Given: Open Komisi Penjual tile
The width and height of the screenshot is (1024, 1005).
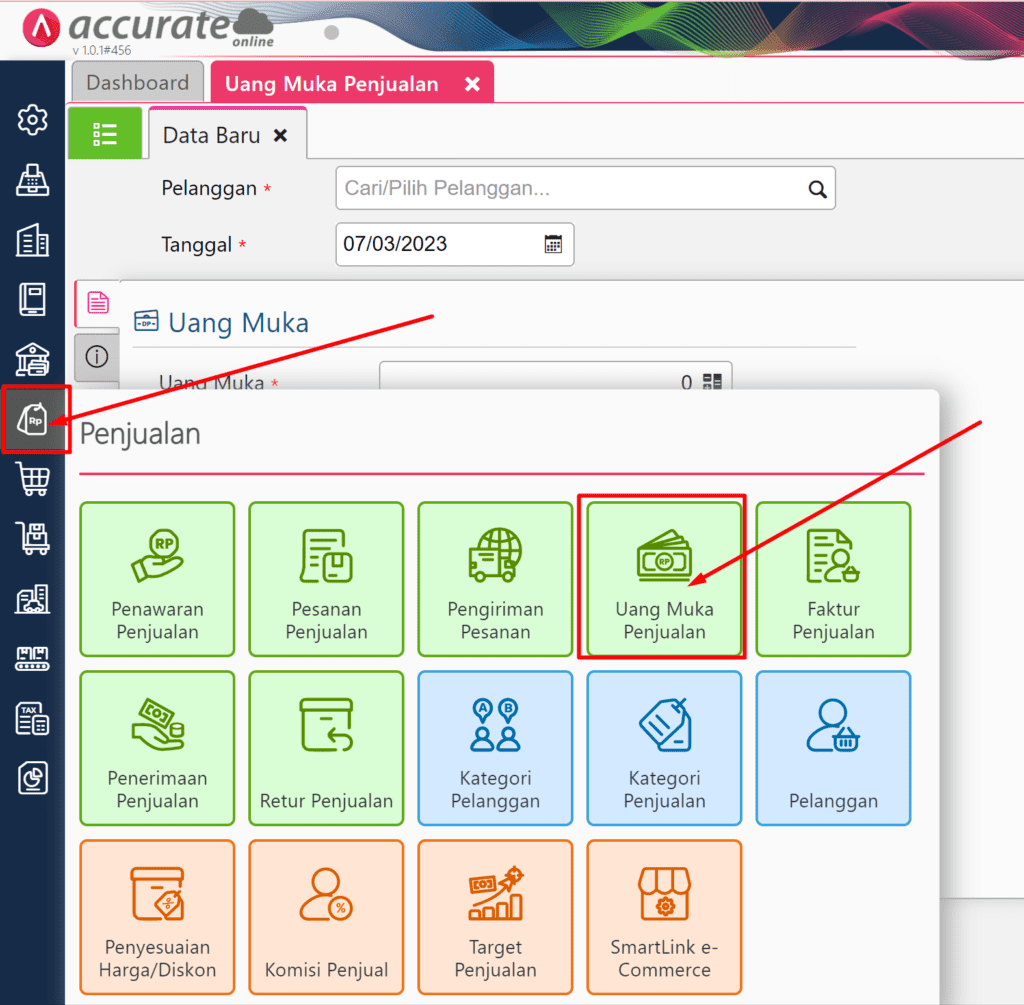Looking at the screenshot, I should pyautogui.click(x=326, y=917).
